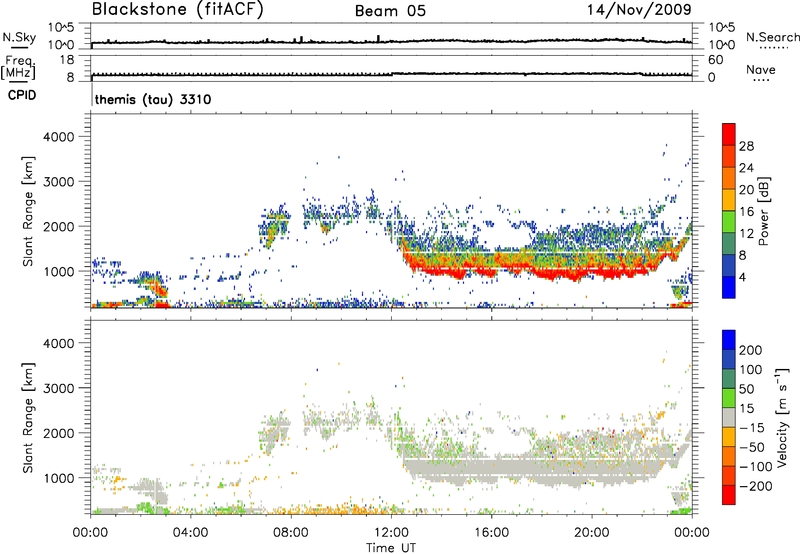The width and height of the screenshot is (800, 554).
Task: Click the 'N.Sky' legend label
Action: click(19, 37)
